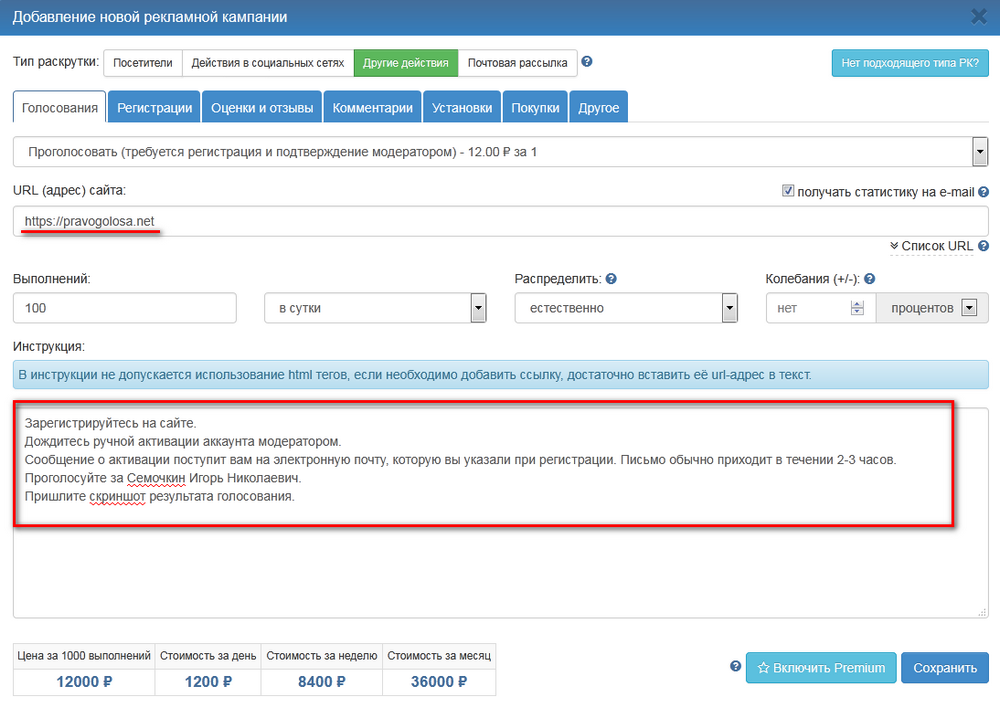Screen dimensions: 1000x708
Task: Select Посетители promotion type
Action: 141,63
